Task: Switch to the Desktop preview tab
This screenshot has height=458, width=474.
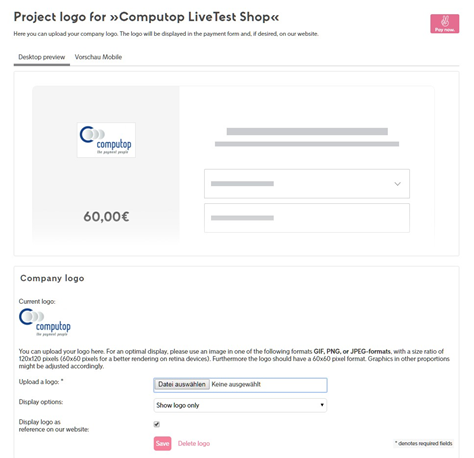Action: pos(42,57)
